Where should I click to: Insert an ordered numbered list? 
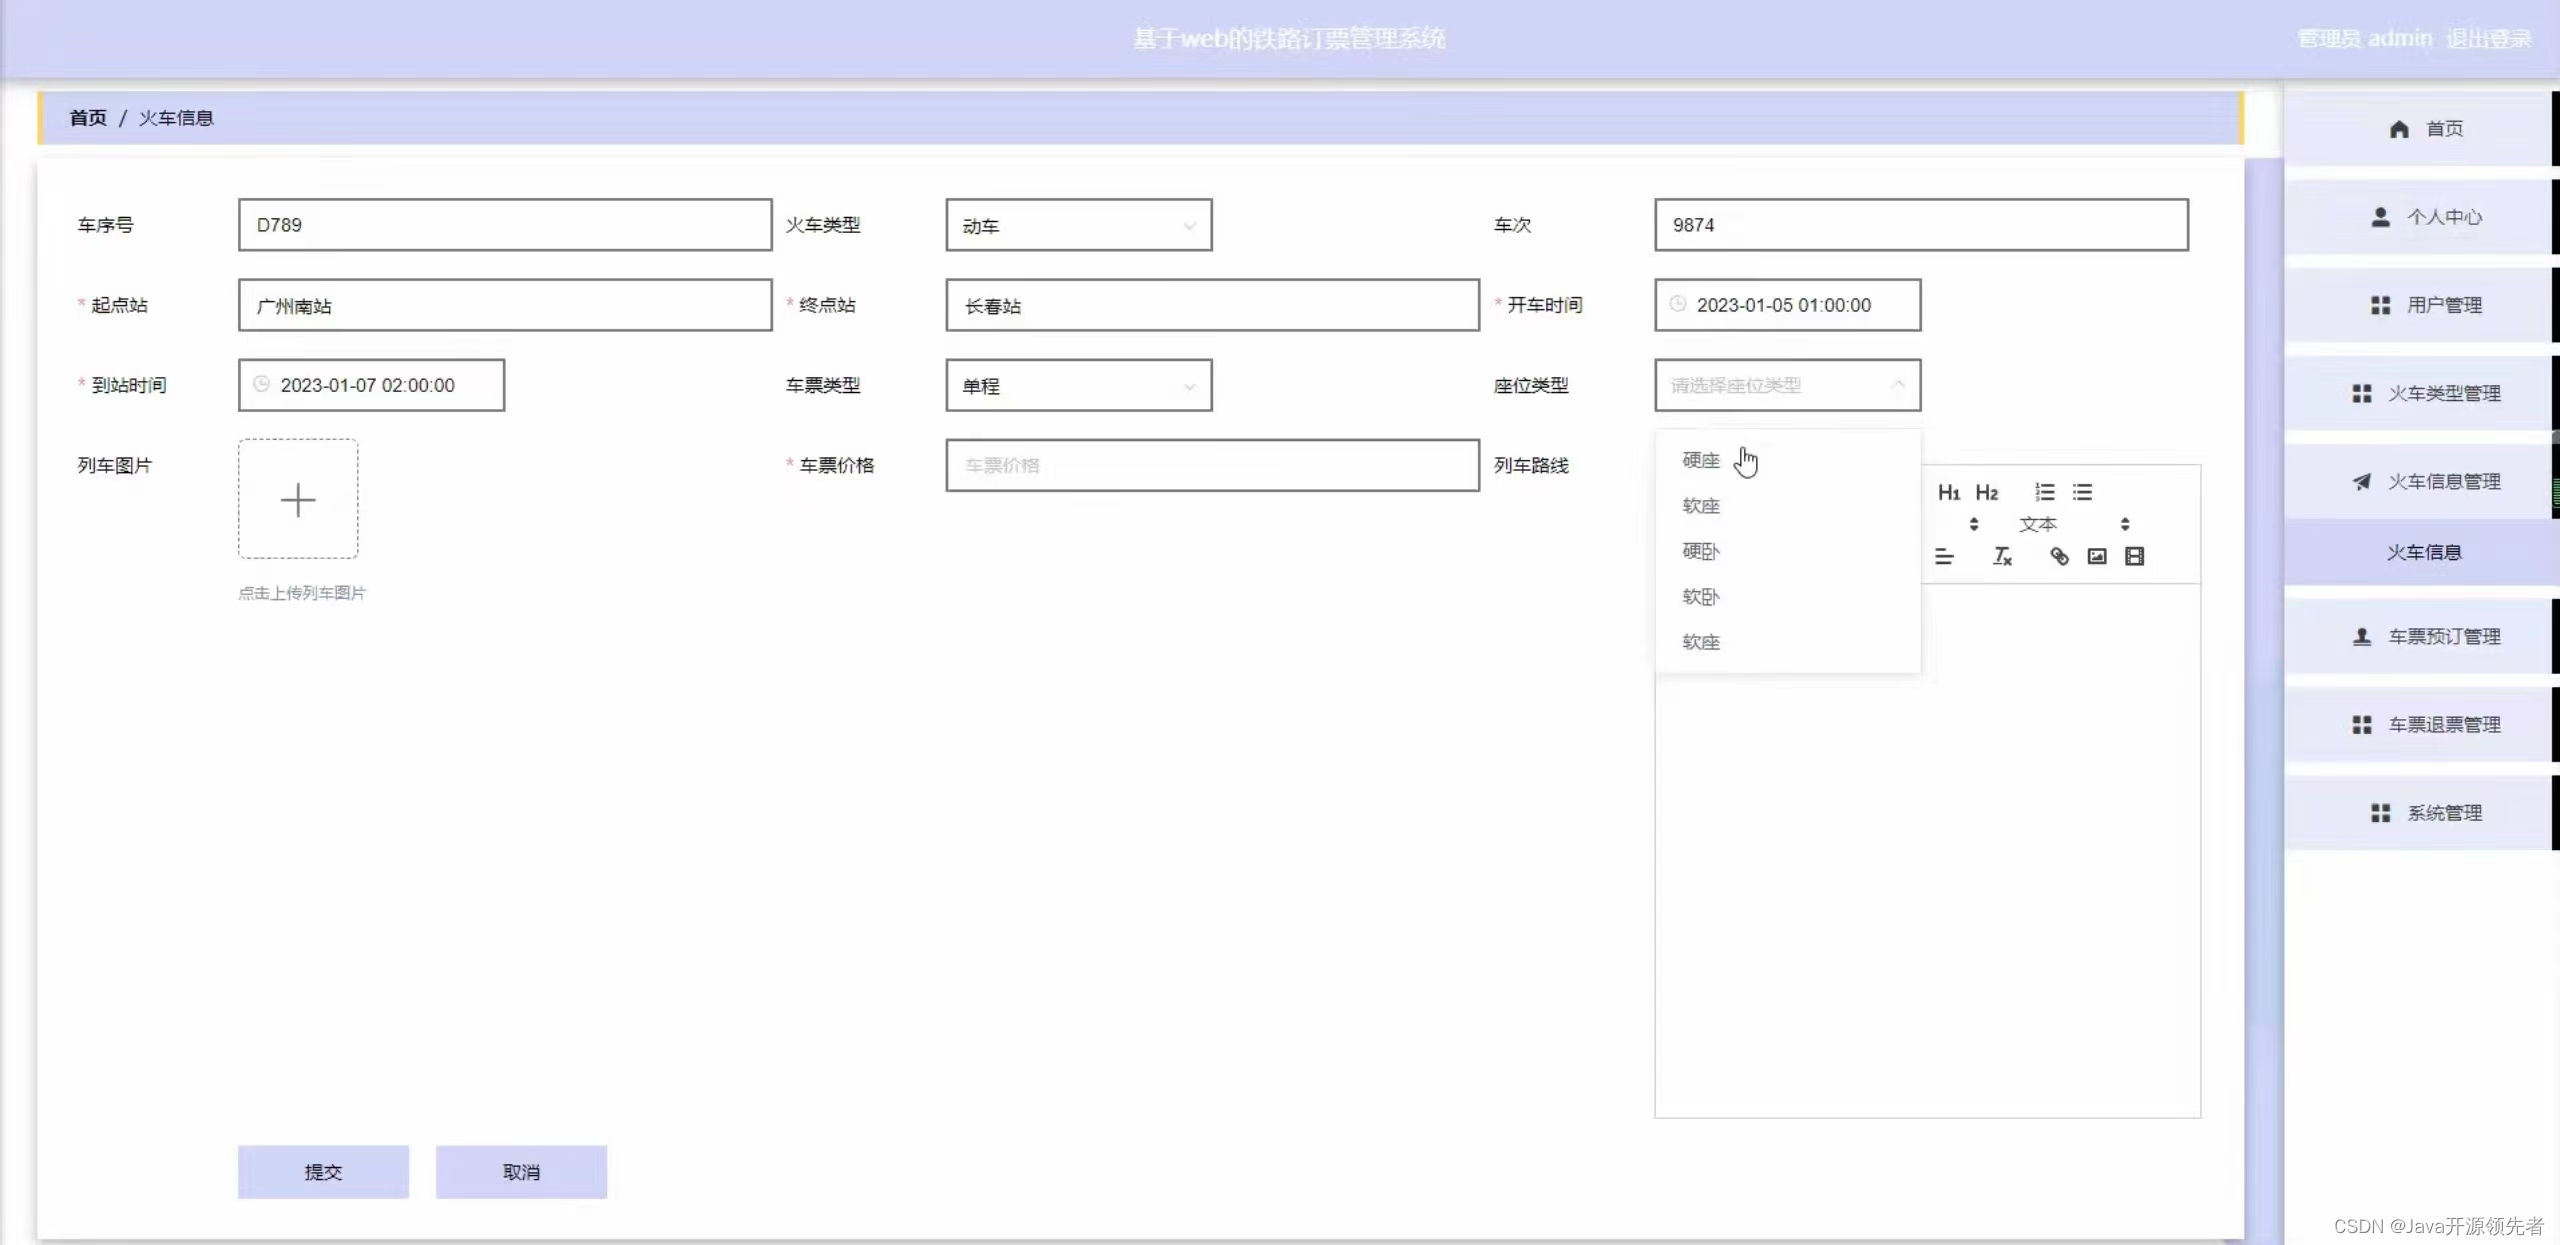click(2045, 492)
